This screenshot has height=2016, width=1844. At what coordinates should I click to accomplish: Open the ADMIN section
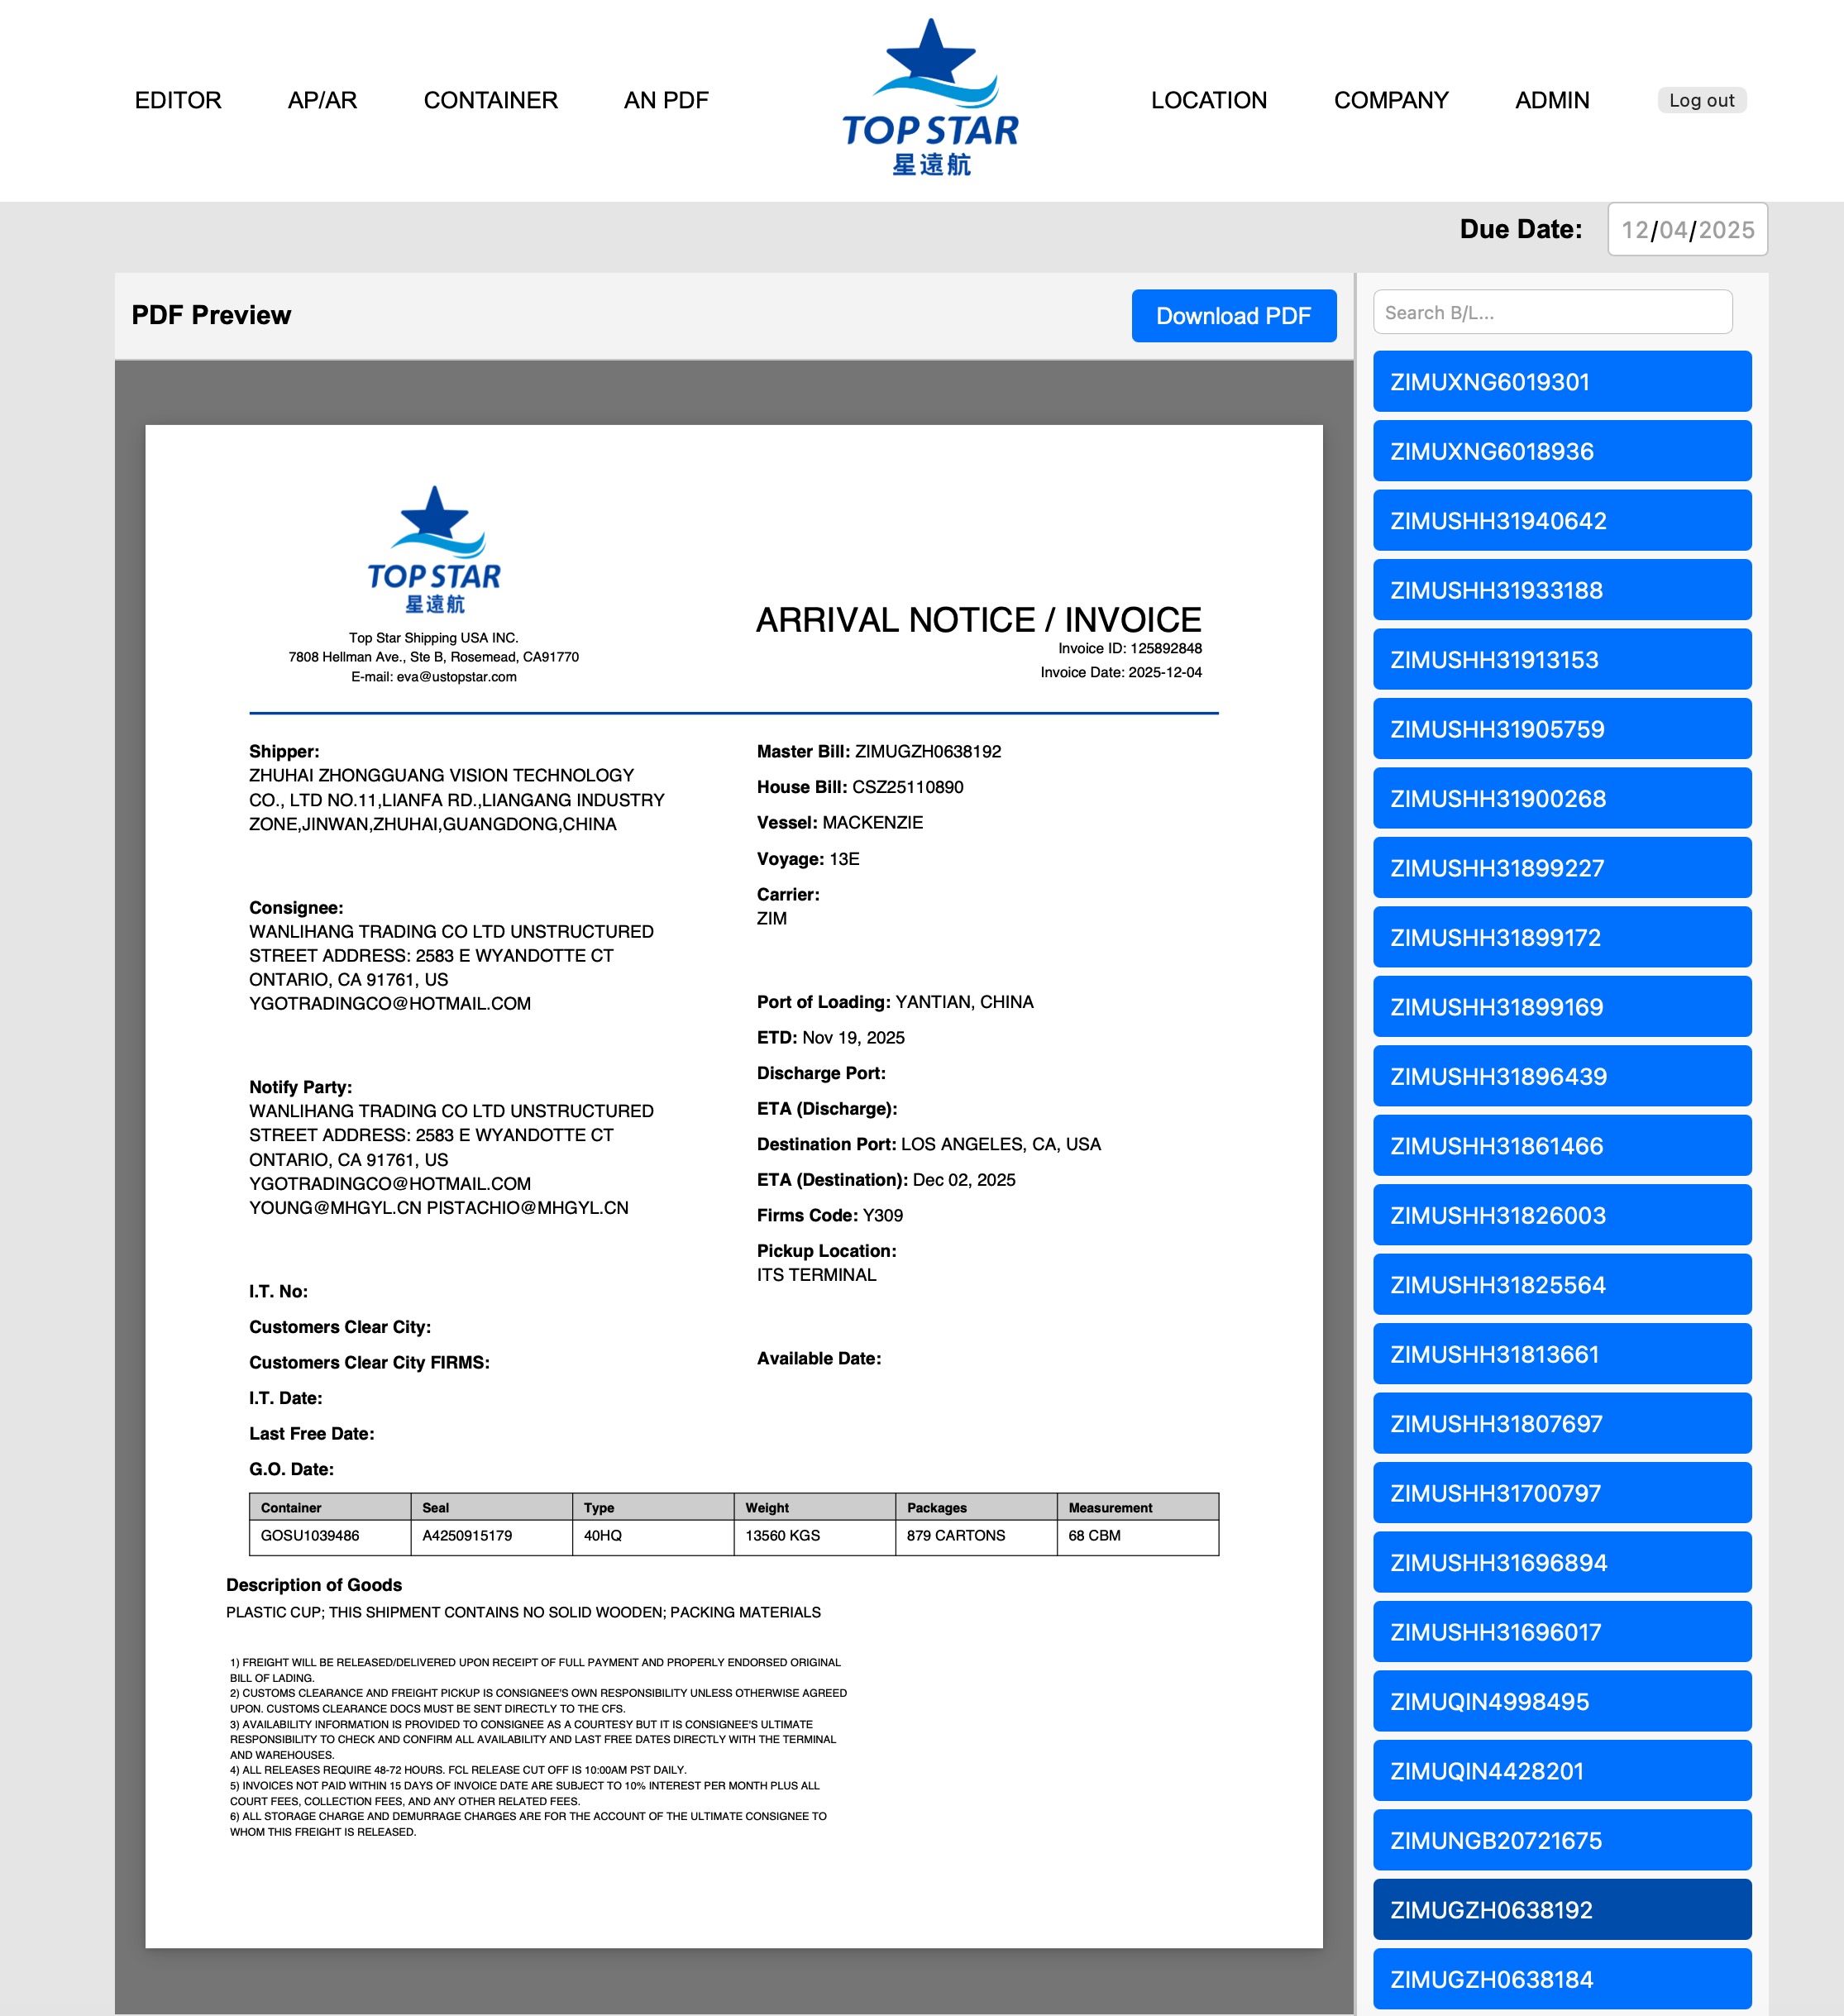pyautogui.click(x=1551, y=100)
